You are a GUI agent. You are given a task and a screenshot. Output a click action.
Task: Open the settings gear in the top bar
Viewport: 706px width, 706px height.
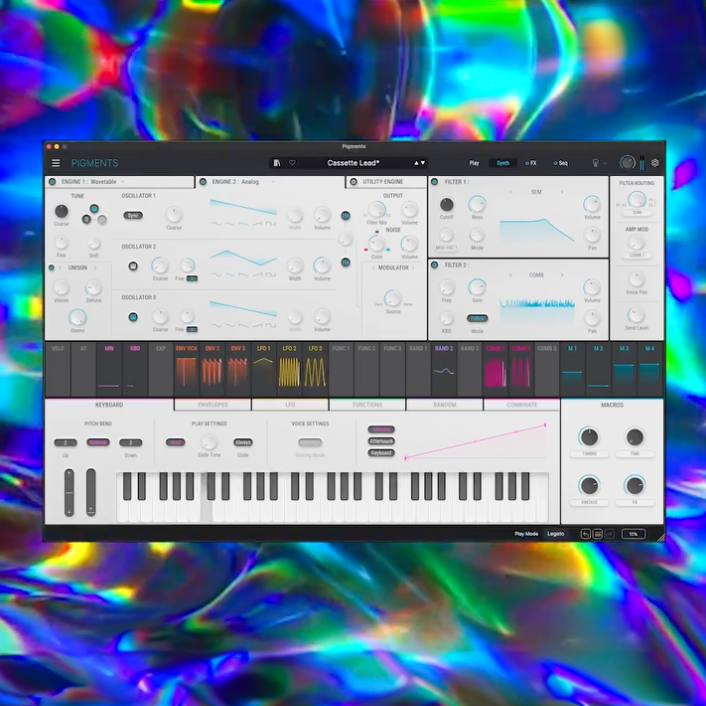pyautogui.click(x=655, y=163)
